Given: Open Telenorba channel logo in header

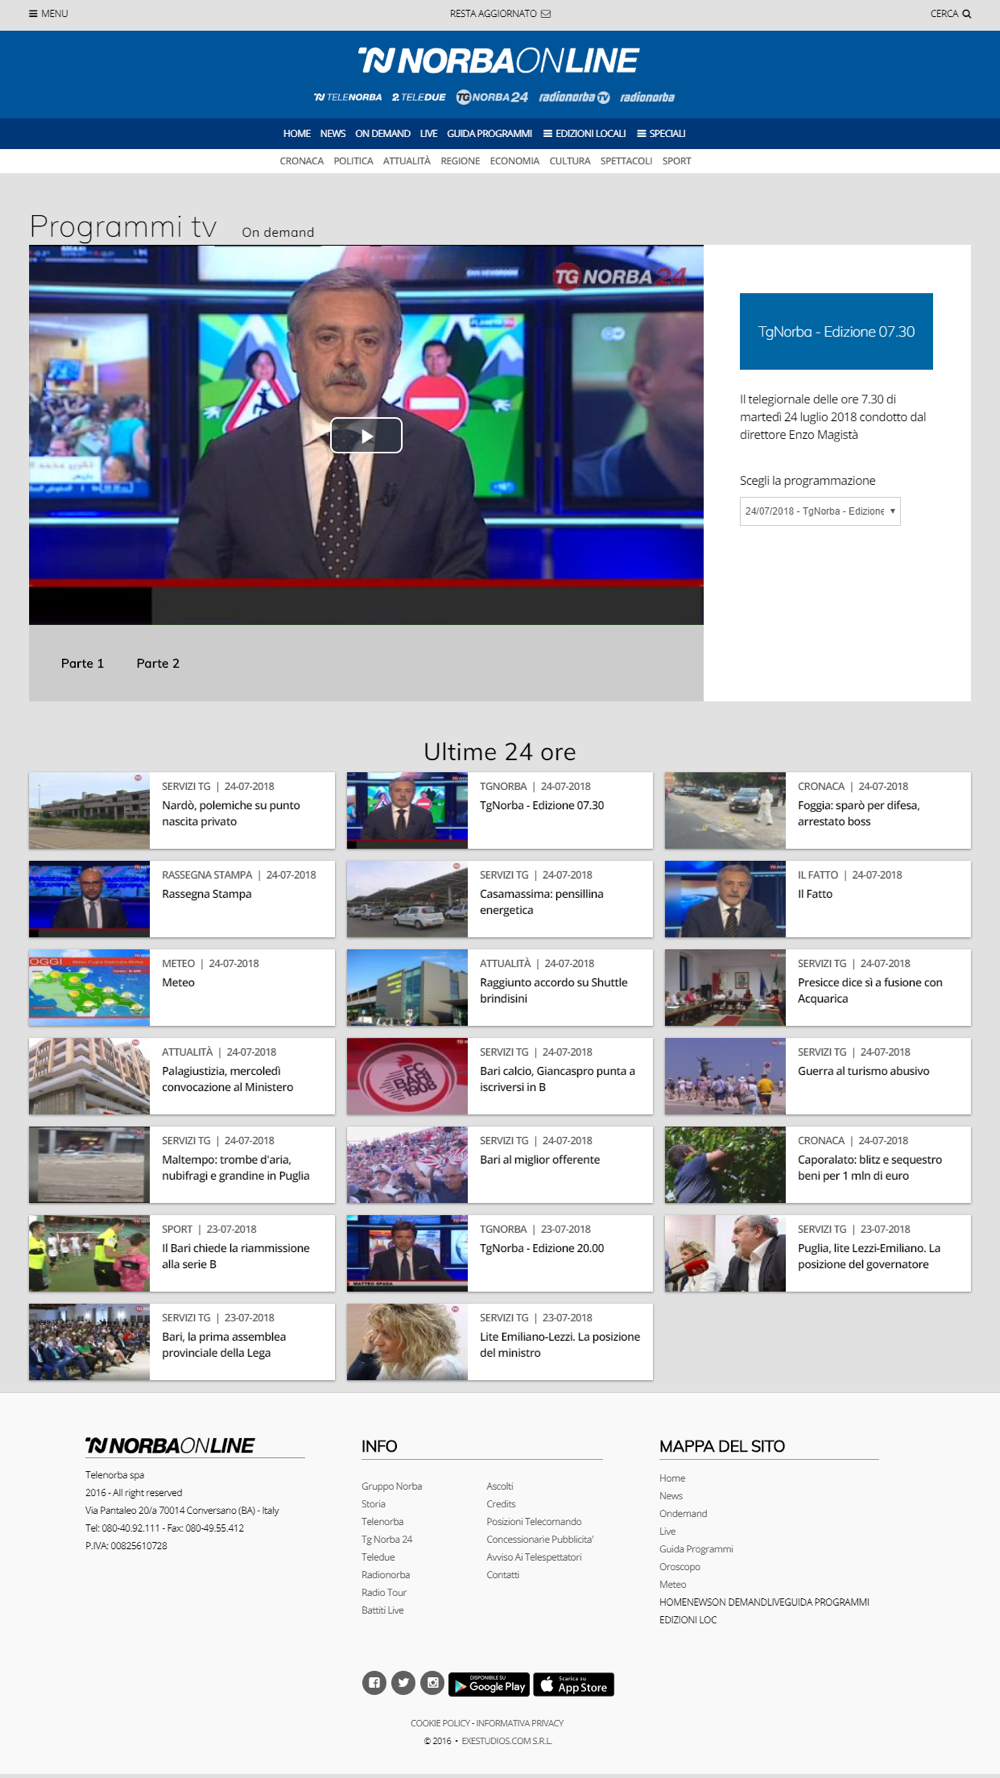Looking at the screenshot, I should 348,97.
